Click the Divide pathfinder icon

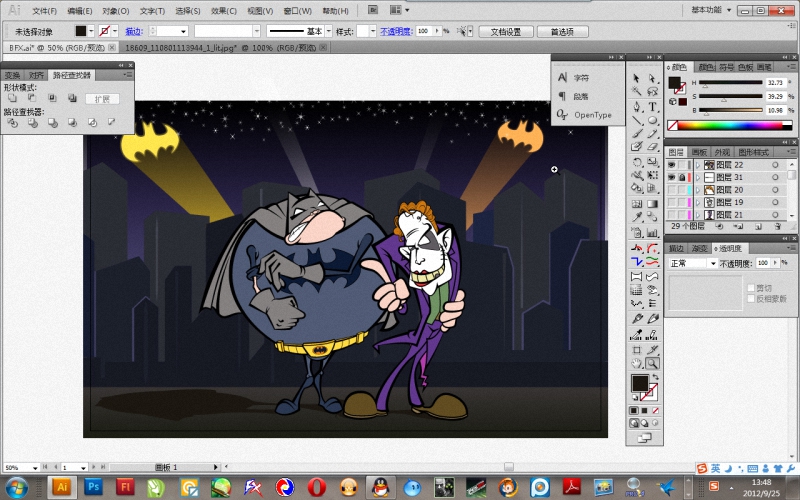(12, 122)
